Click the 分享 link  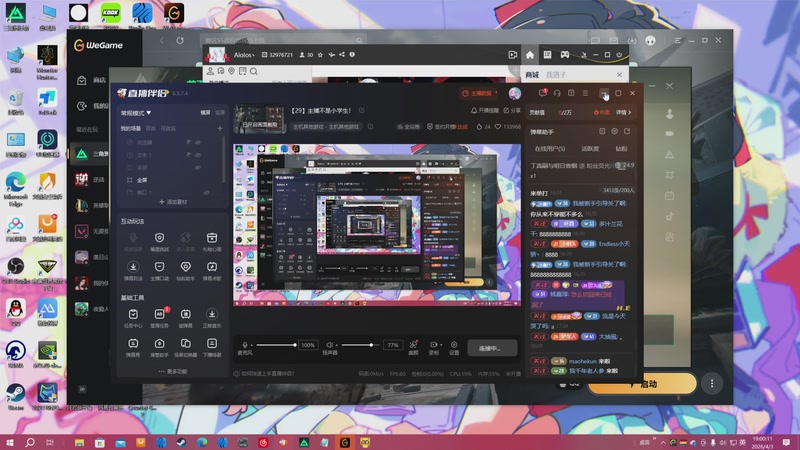[512, 110]
